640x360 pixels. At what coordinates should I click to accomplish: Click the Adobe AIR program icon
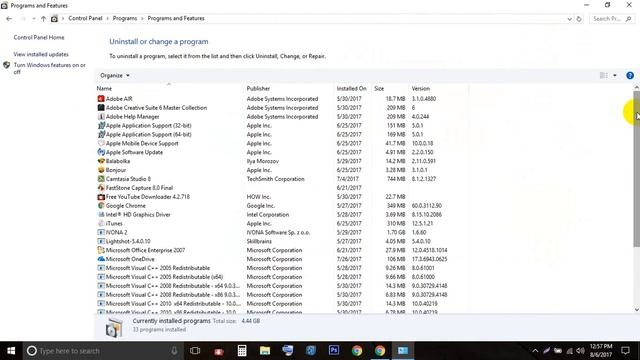click(101, 99)
